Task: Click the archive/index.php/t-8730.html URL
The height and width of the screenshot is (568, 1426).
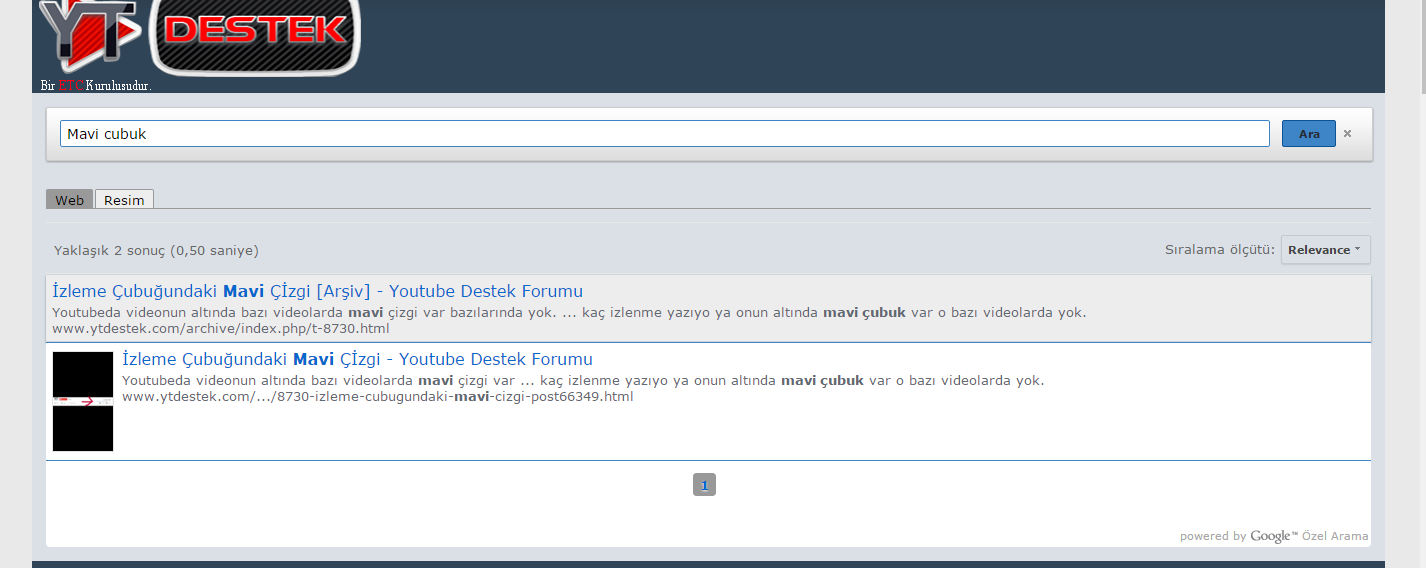Action: click(x=220, y=328)
